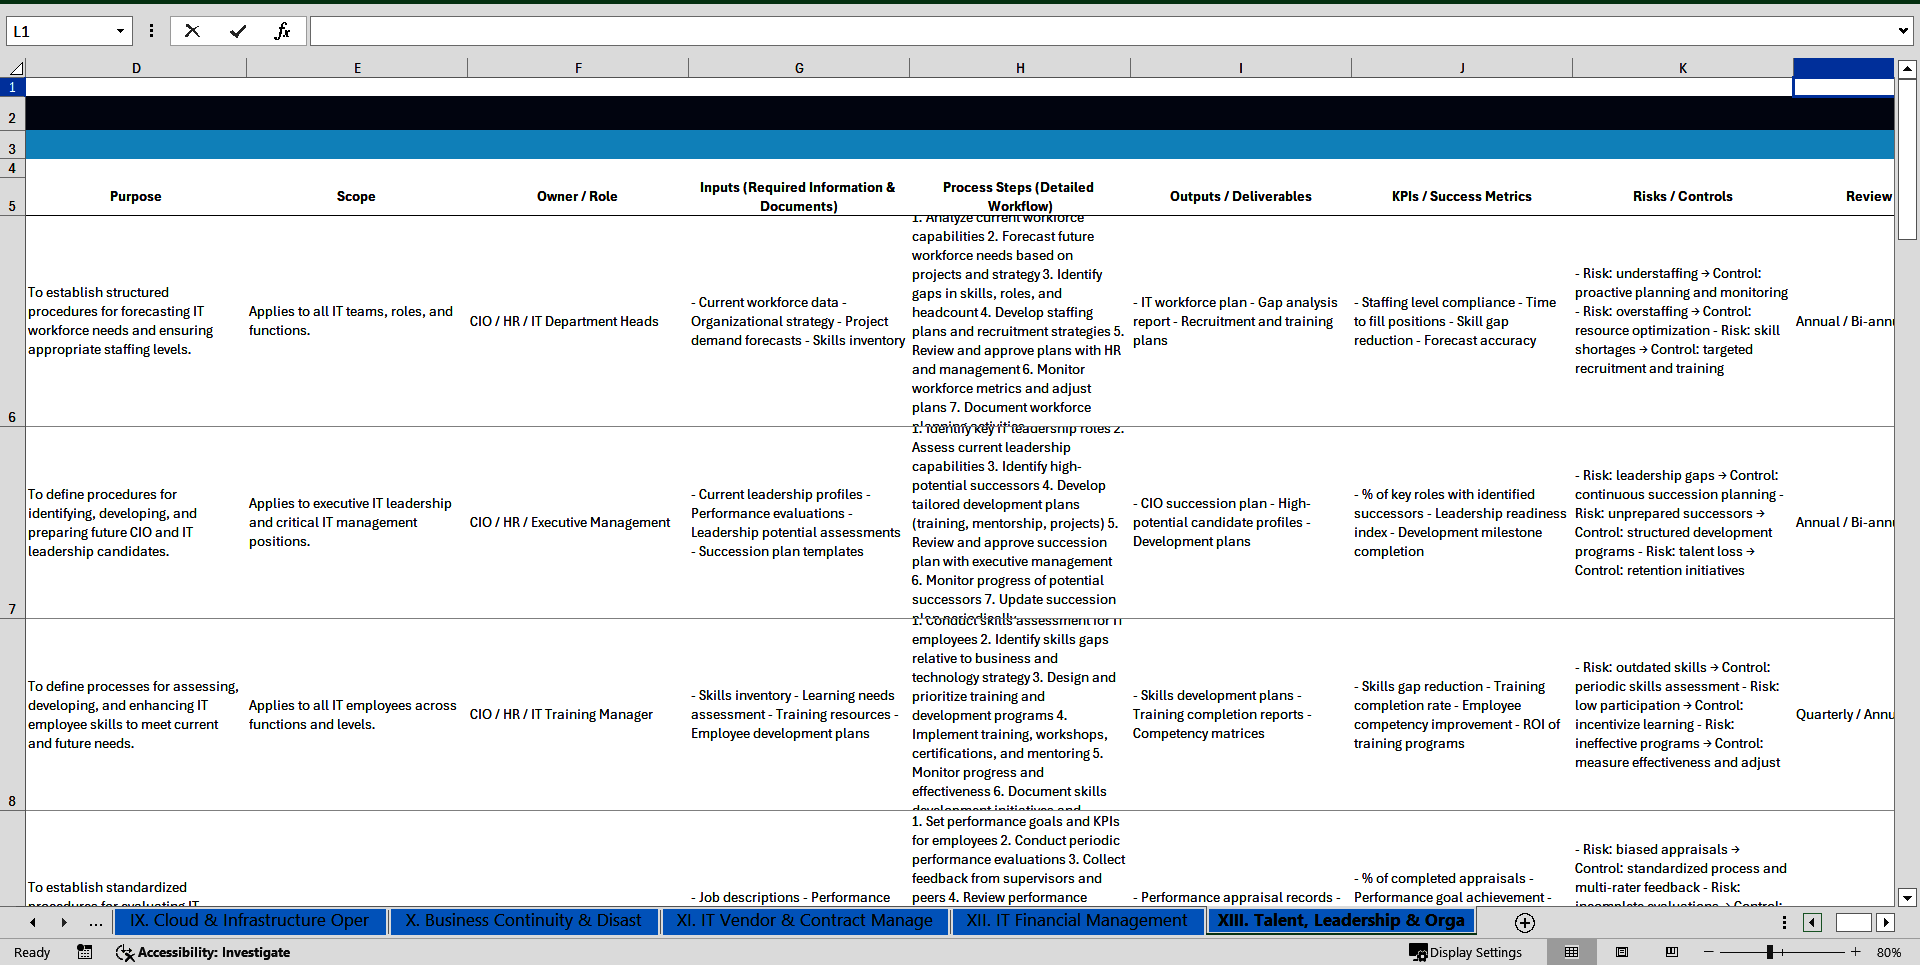Add a new sheet with plus icon
Viewport: 1920px width, 966px height.
click(x=1524, y=922)
